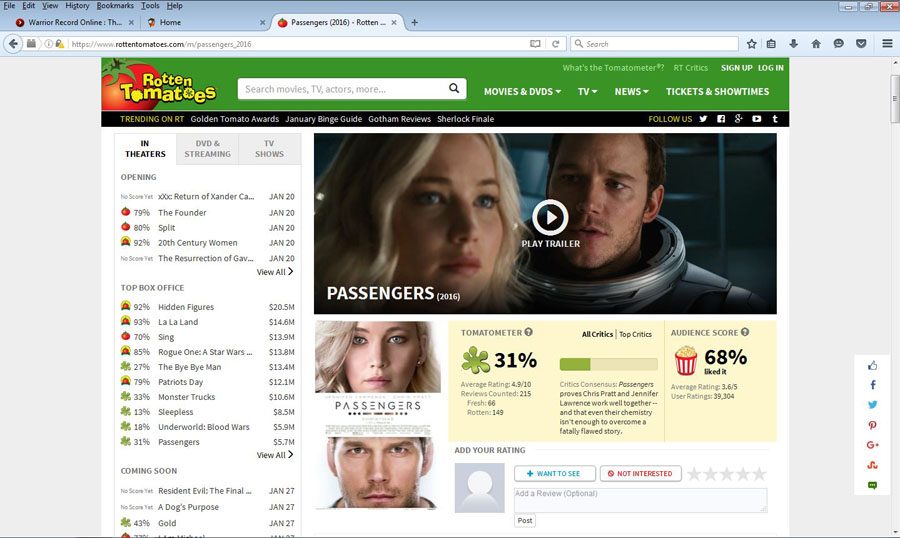Image resolution: width=900 pixels, height=538 pixels.
Task: Open a new browser tab with plus button
Action: click(x=414, y=22)
